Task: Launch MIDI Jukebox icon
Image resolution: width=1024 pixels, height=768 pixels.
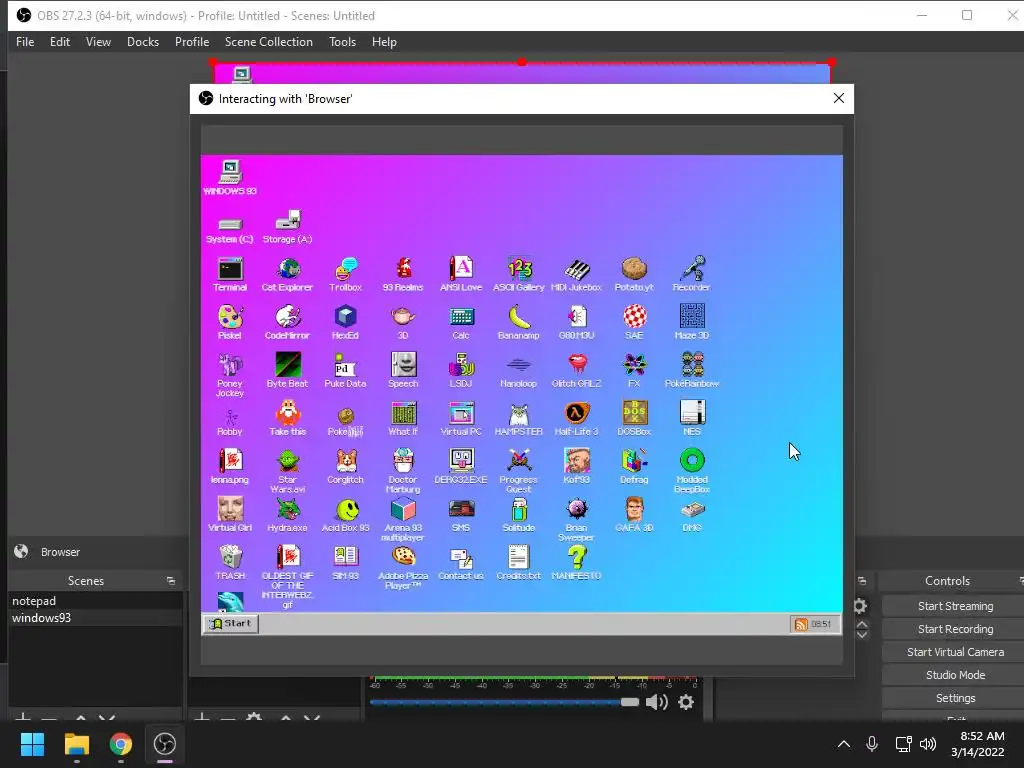Action: coord(577,274)
